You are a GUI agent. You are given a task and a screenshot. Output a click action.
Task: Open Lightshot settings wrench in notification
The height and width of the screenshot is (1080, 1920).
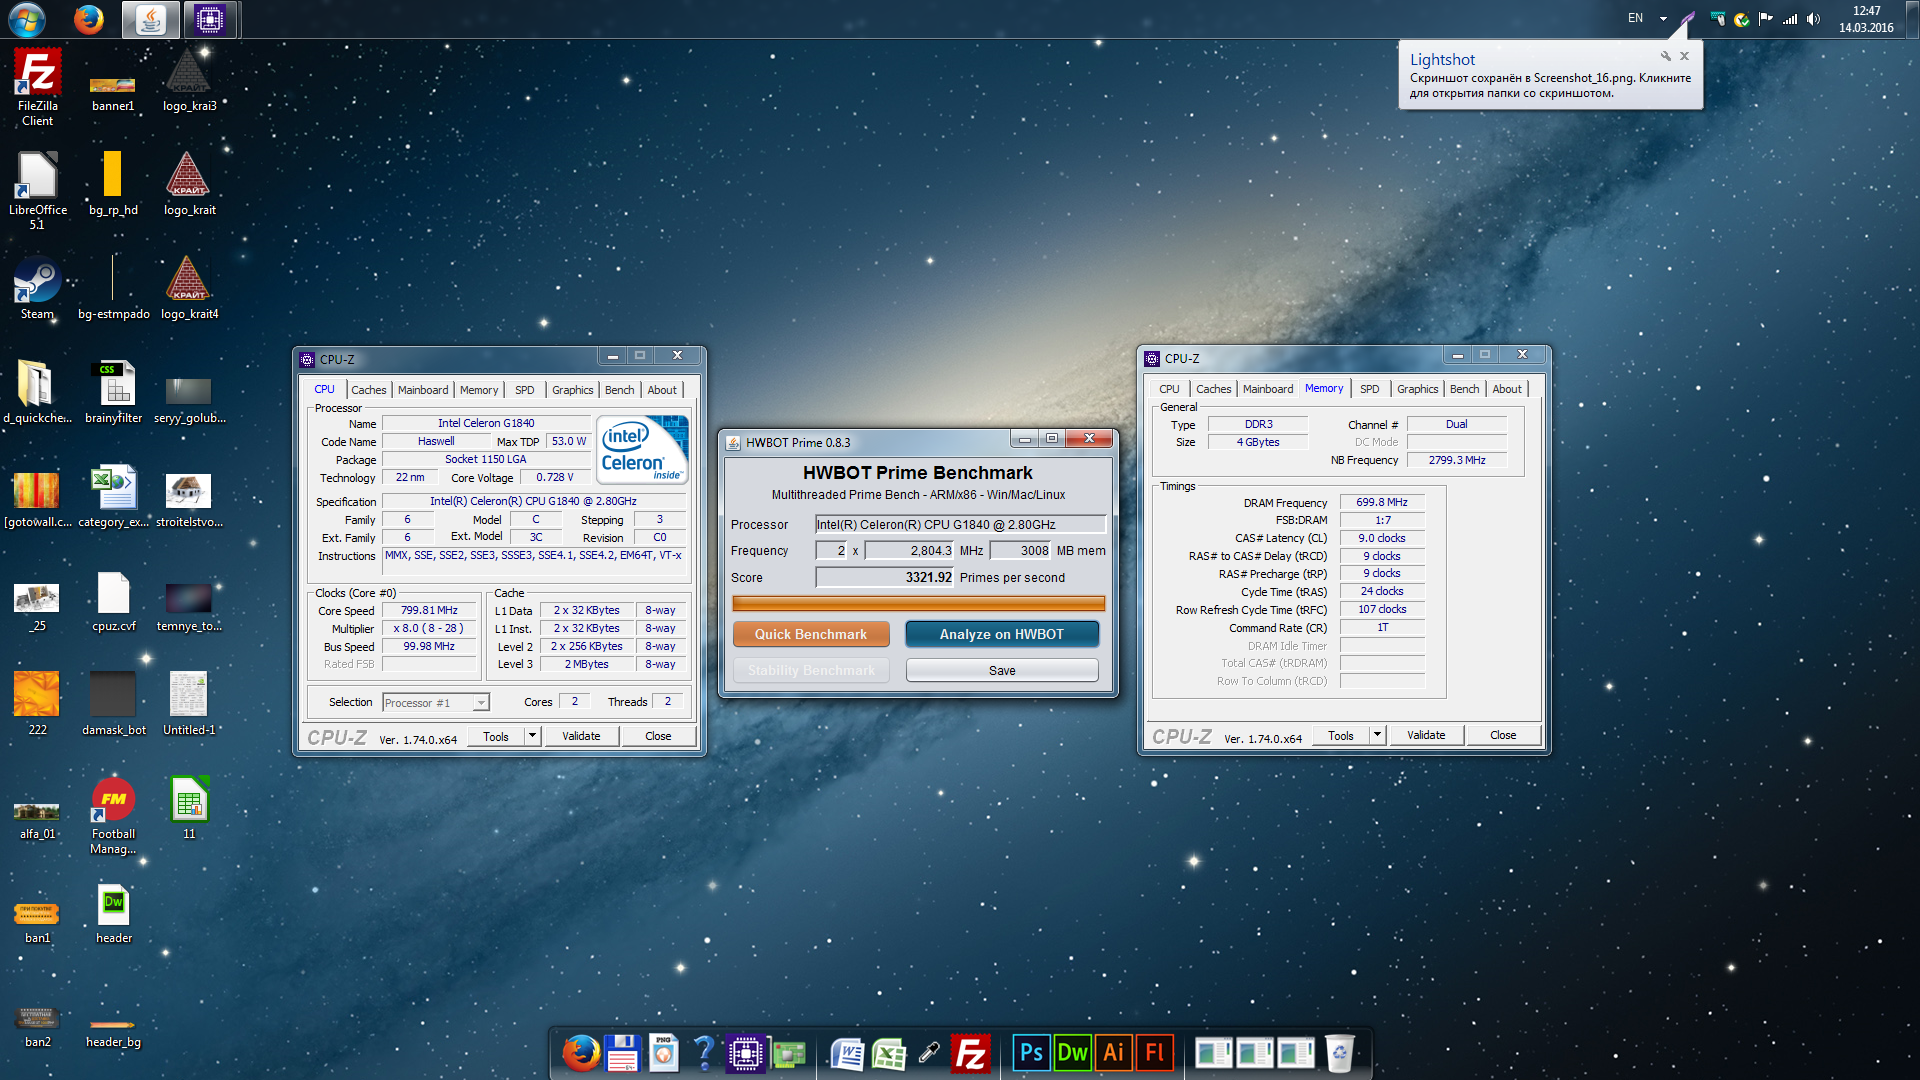pyautogui.click(x=1665, y=57)
